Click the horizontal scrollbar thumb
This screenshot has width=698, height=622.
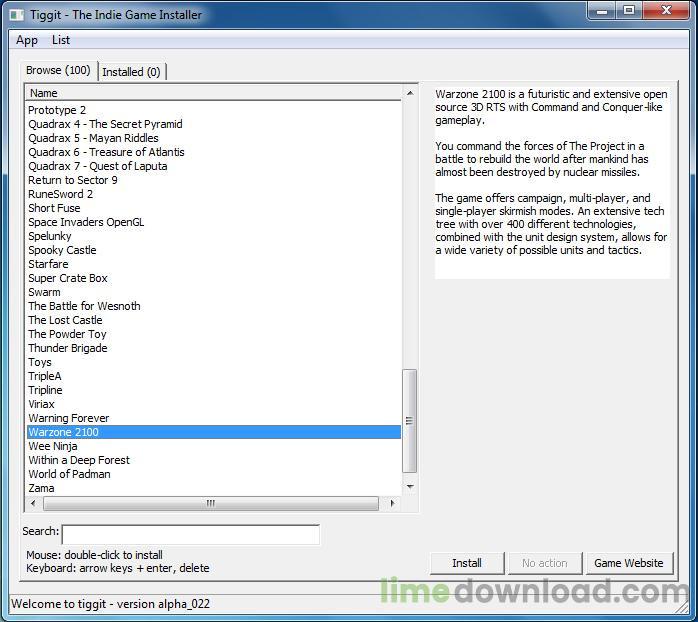coord(211,503)
